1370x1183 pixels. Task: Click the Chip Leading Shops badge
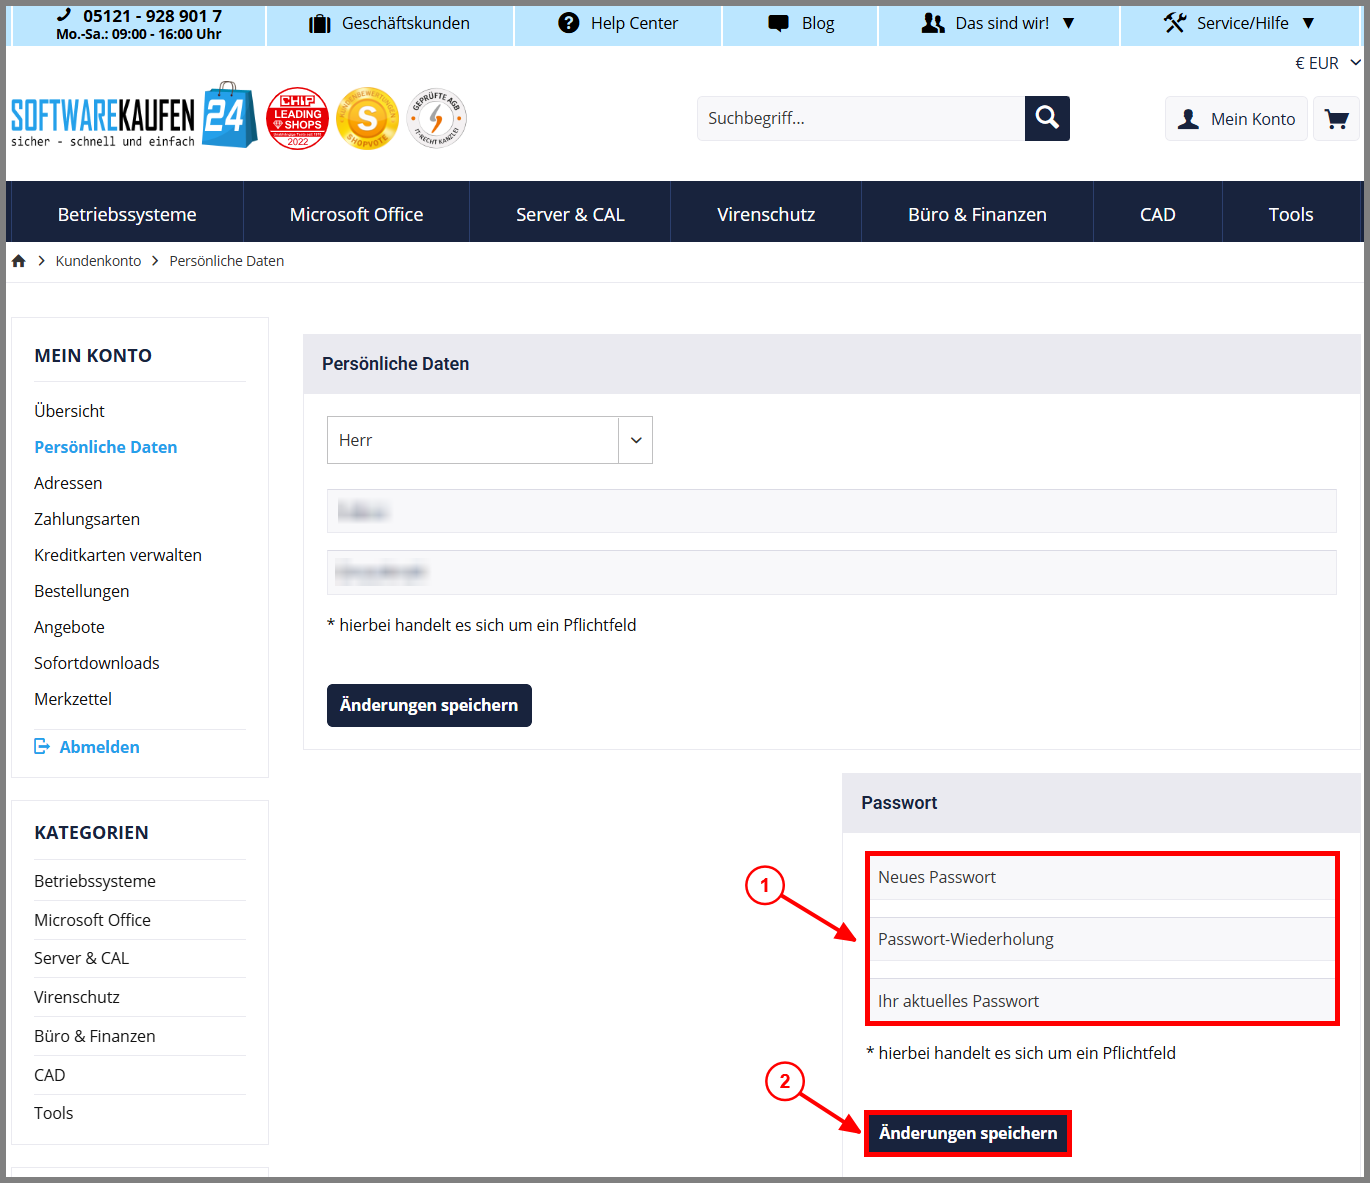(298, 118)
